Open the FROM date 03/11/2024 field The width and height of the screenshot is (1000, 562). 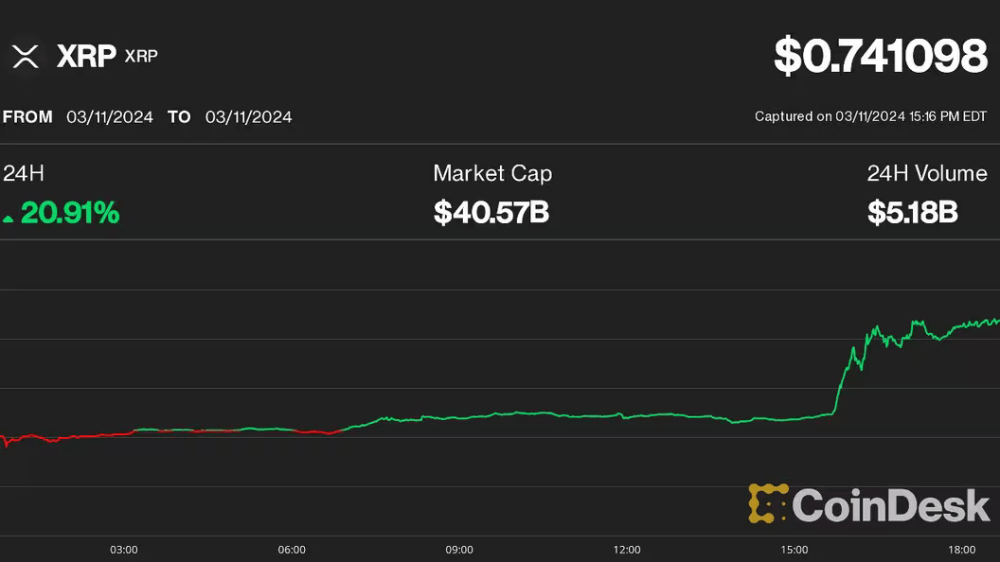110,117
